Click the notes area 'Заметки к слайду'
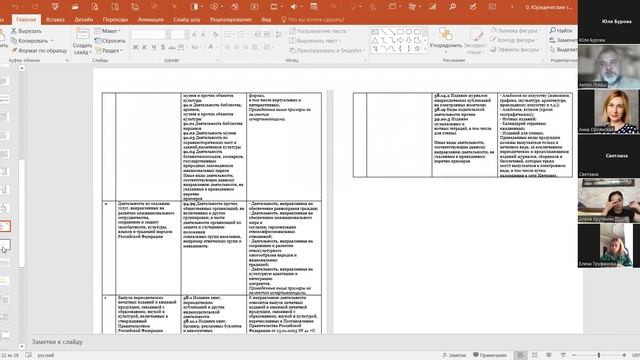The image size is (640, 360). 57,342
